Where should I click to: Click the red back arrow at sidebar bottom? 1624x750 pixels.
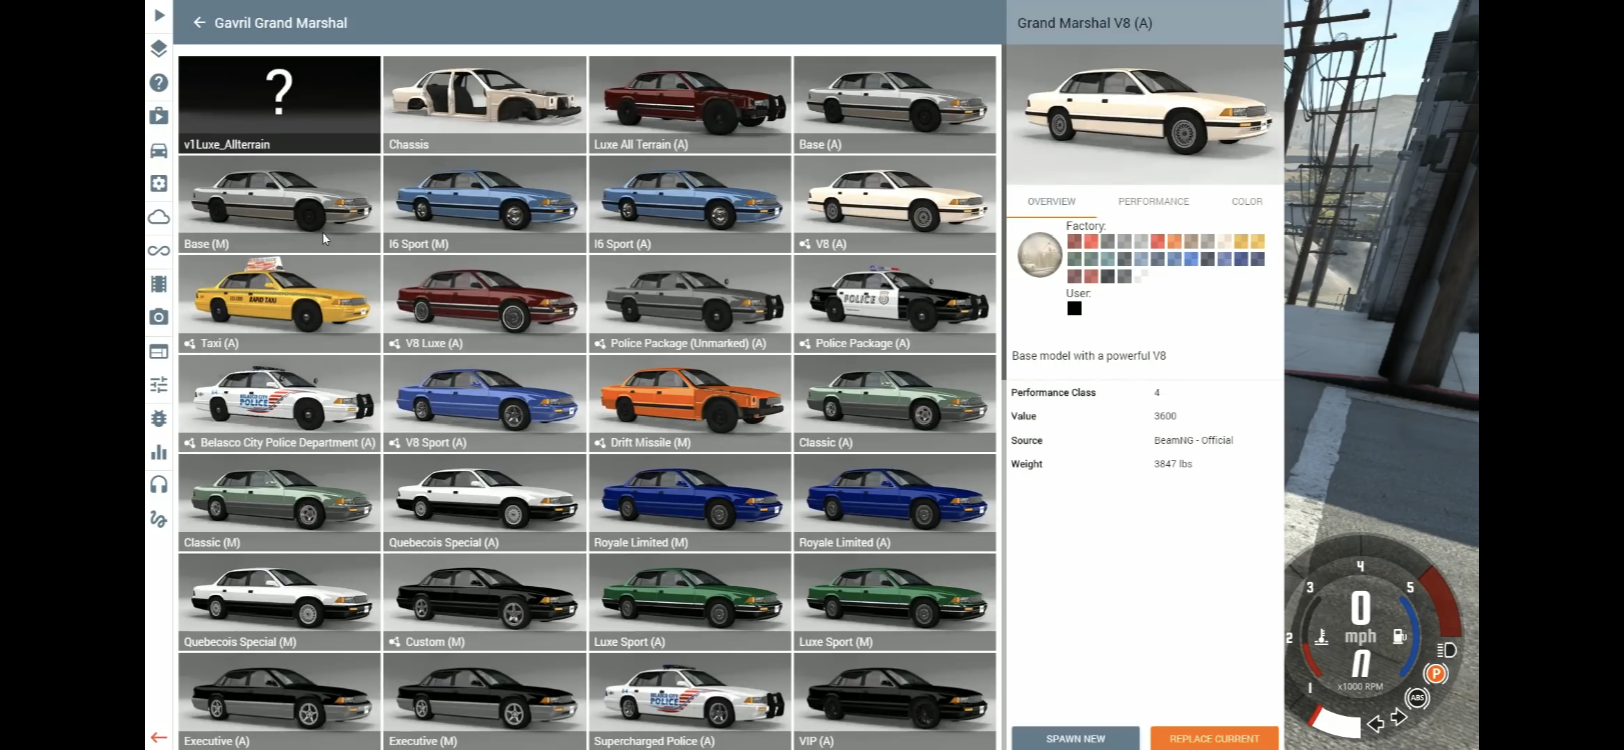tap(159, 738)
